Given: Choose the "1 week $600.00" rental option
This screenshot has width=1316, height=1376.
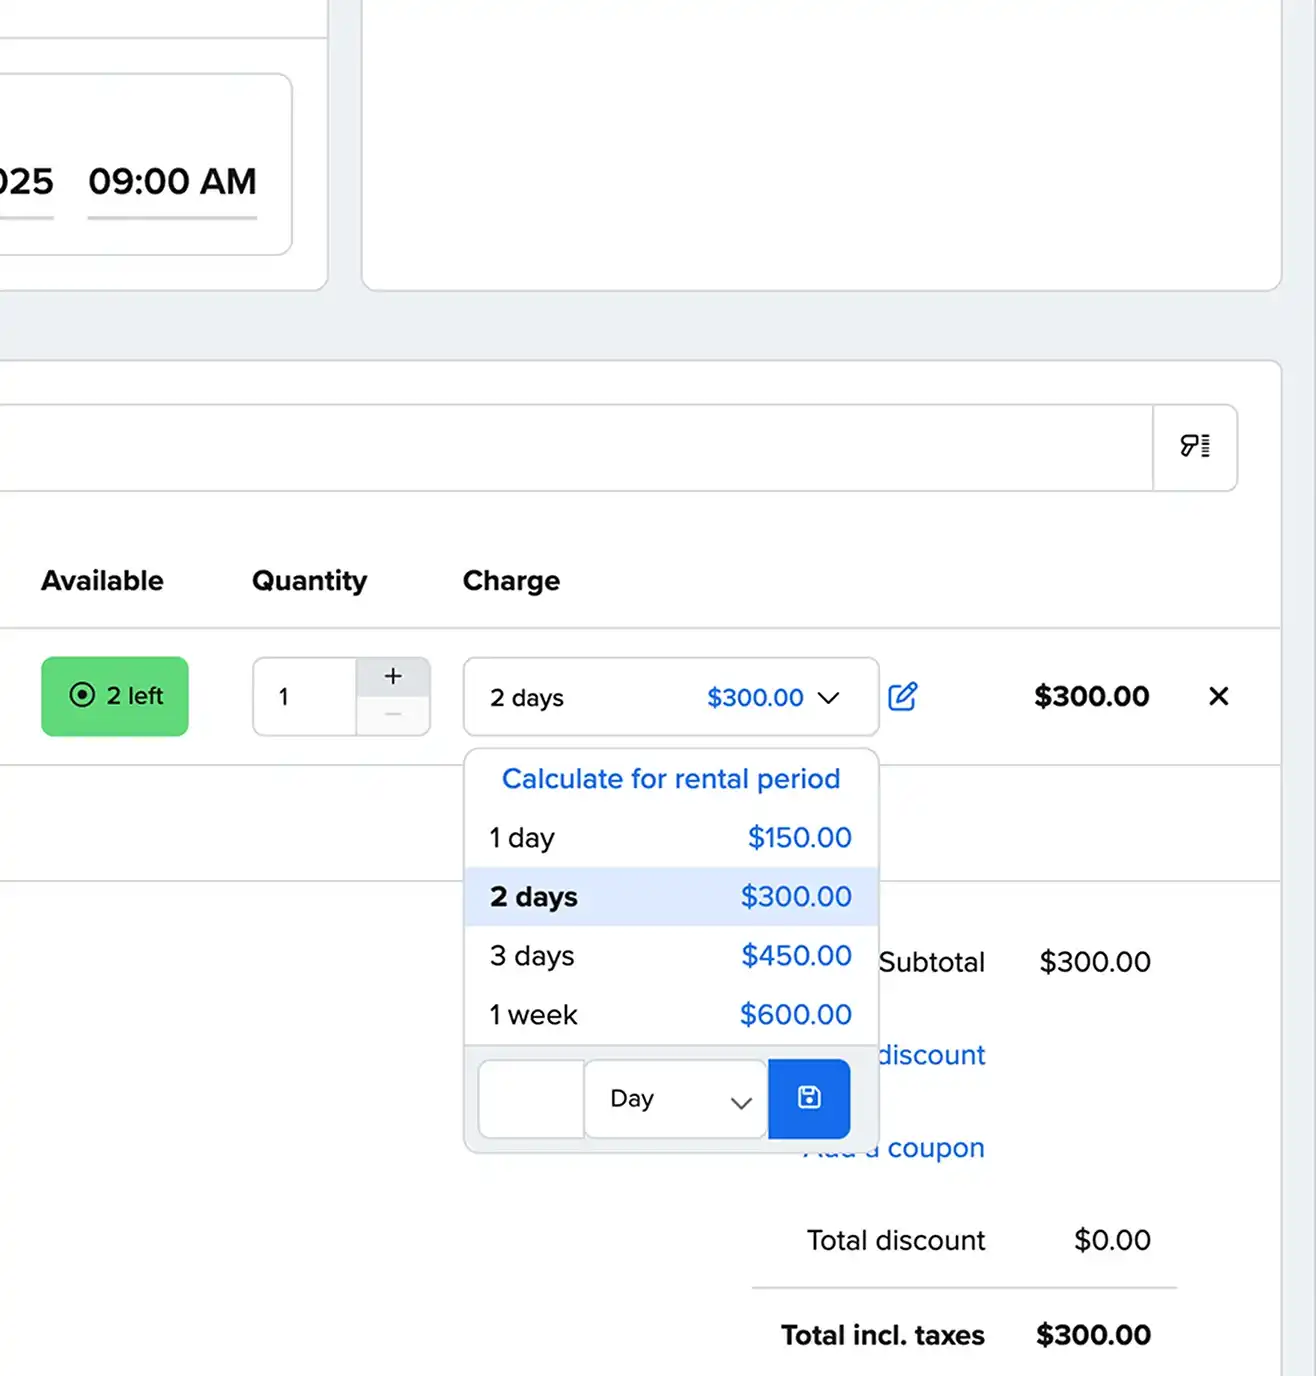Looking at the screenshot, I should point(670,1014).
